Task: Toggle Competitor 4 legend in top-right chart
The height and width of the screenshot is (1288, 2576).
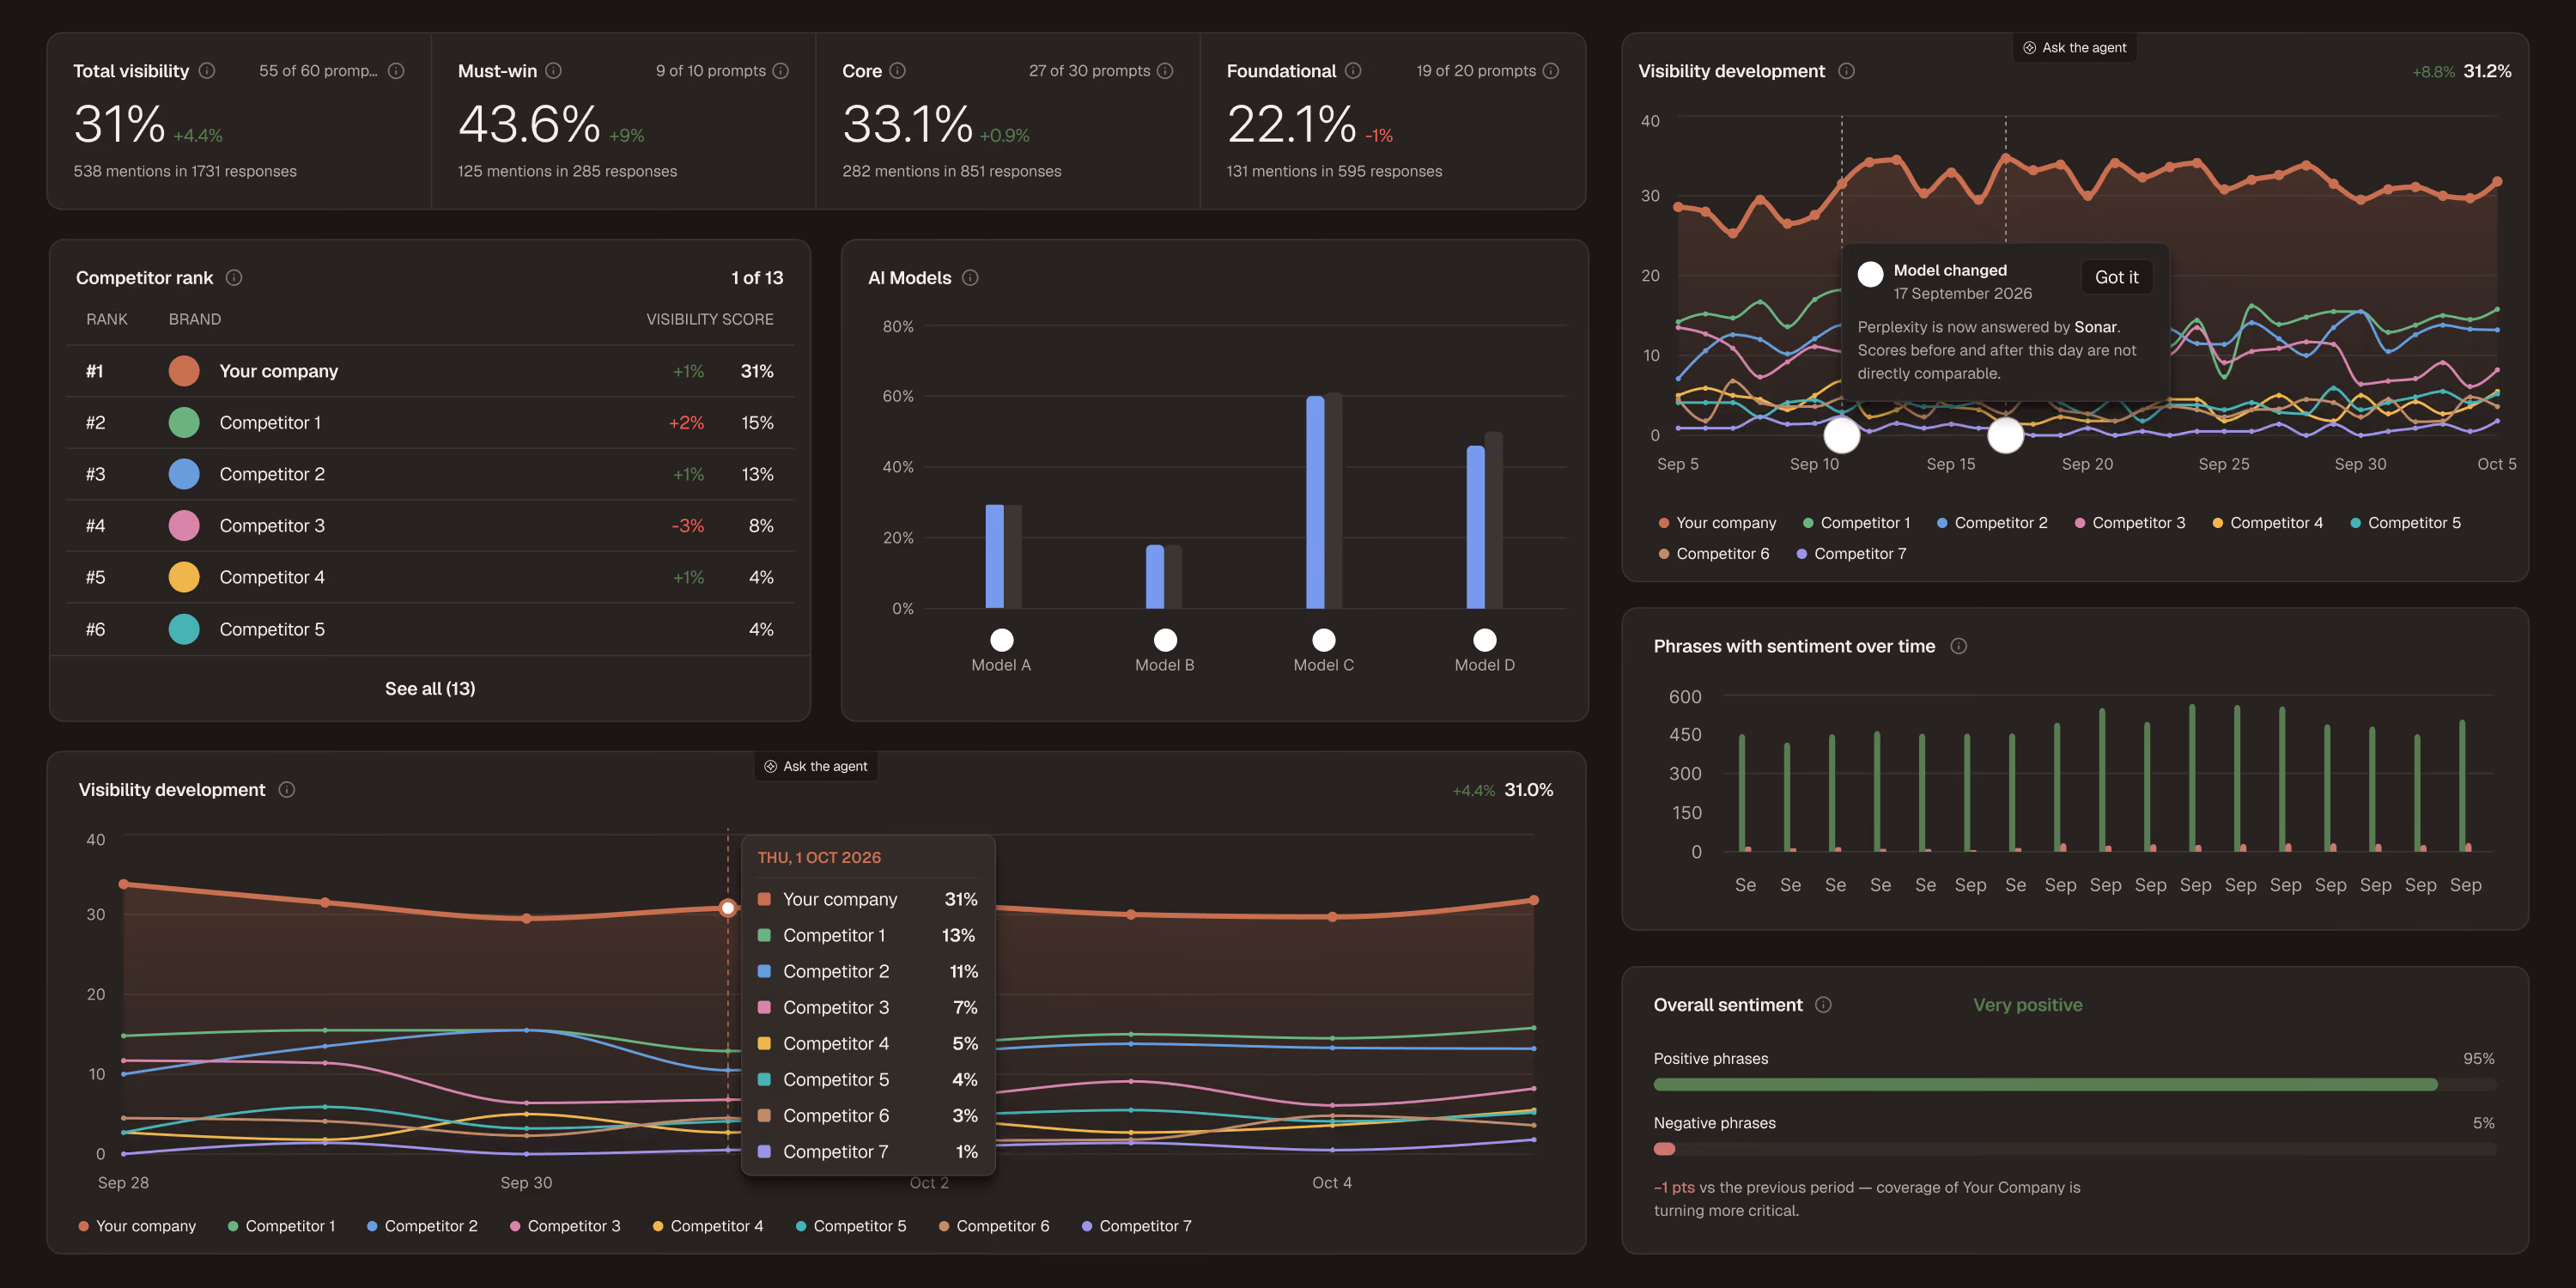Action: point(2267,523)
